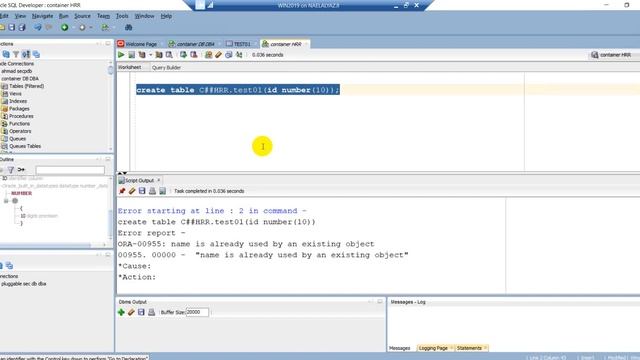Focus the Outline panel search field
Viewport: 640px width, 360px height.
pyautogui.click(x=70, y=170)
